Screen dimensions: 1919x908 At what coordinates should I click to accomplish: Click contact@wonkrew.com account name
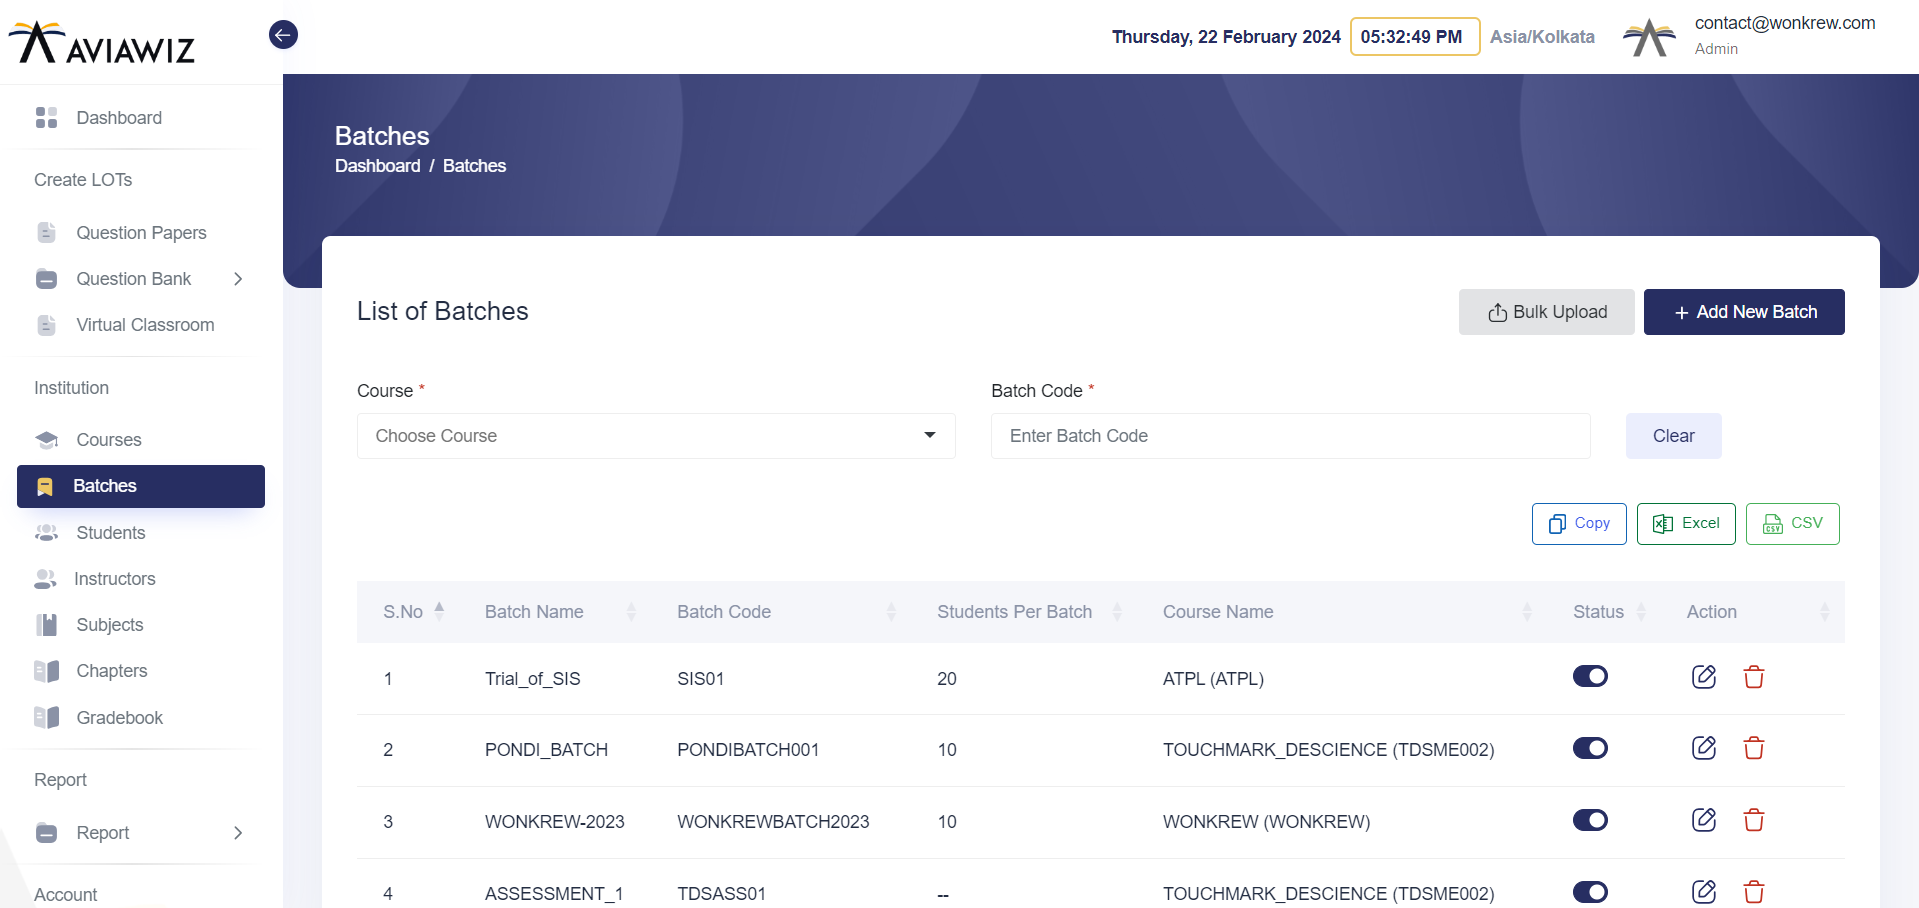1784,23
